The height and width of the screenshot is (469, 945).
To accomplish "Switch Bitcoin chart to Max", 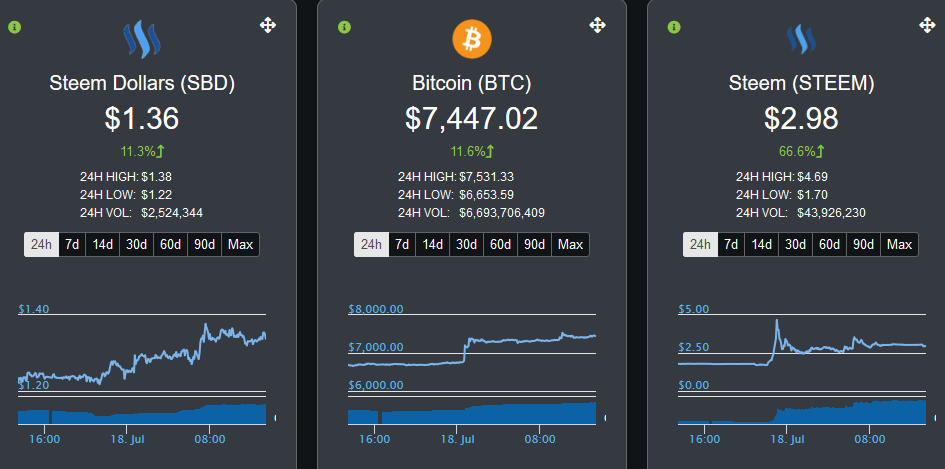I will (x=570, y=245).
